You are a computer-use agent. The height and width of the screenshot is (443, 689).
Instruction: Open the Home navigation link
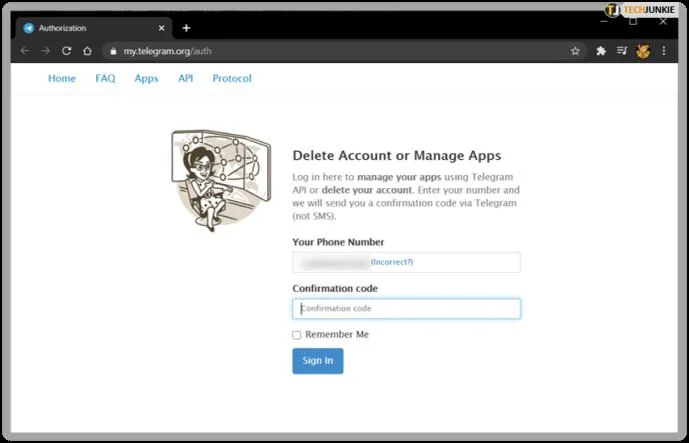(62, 78)
